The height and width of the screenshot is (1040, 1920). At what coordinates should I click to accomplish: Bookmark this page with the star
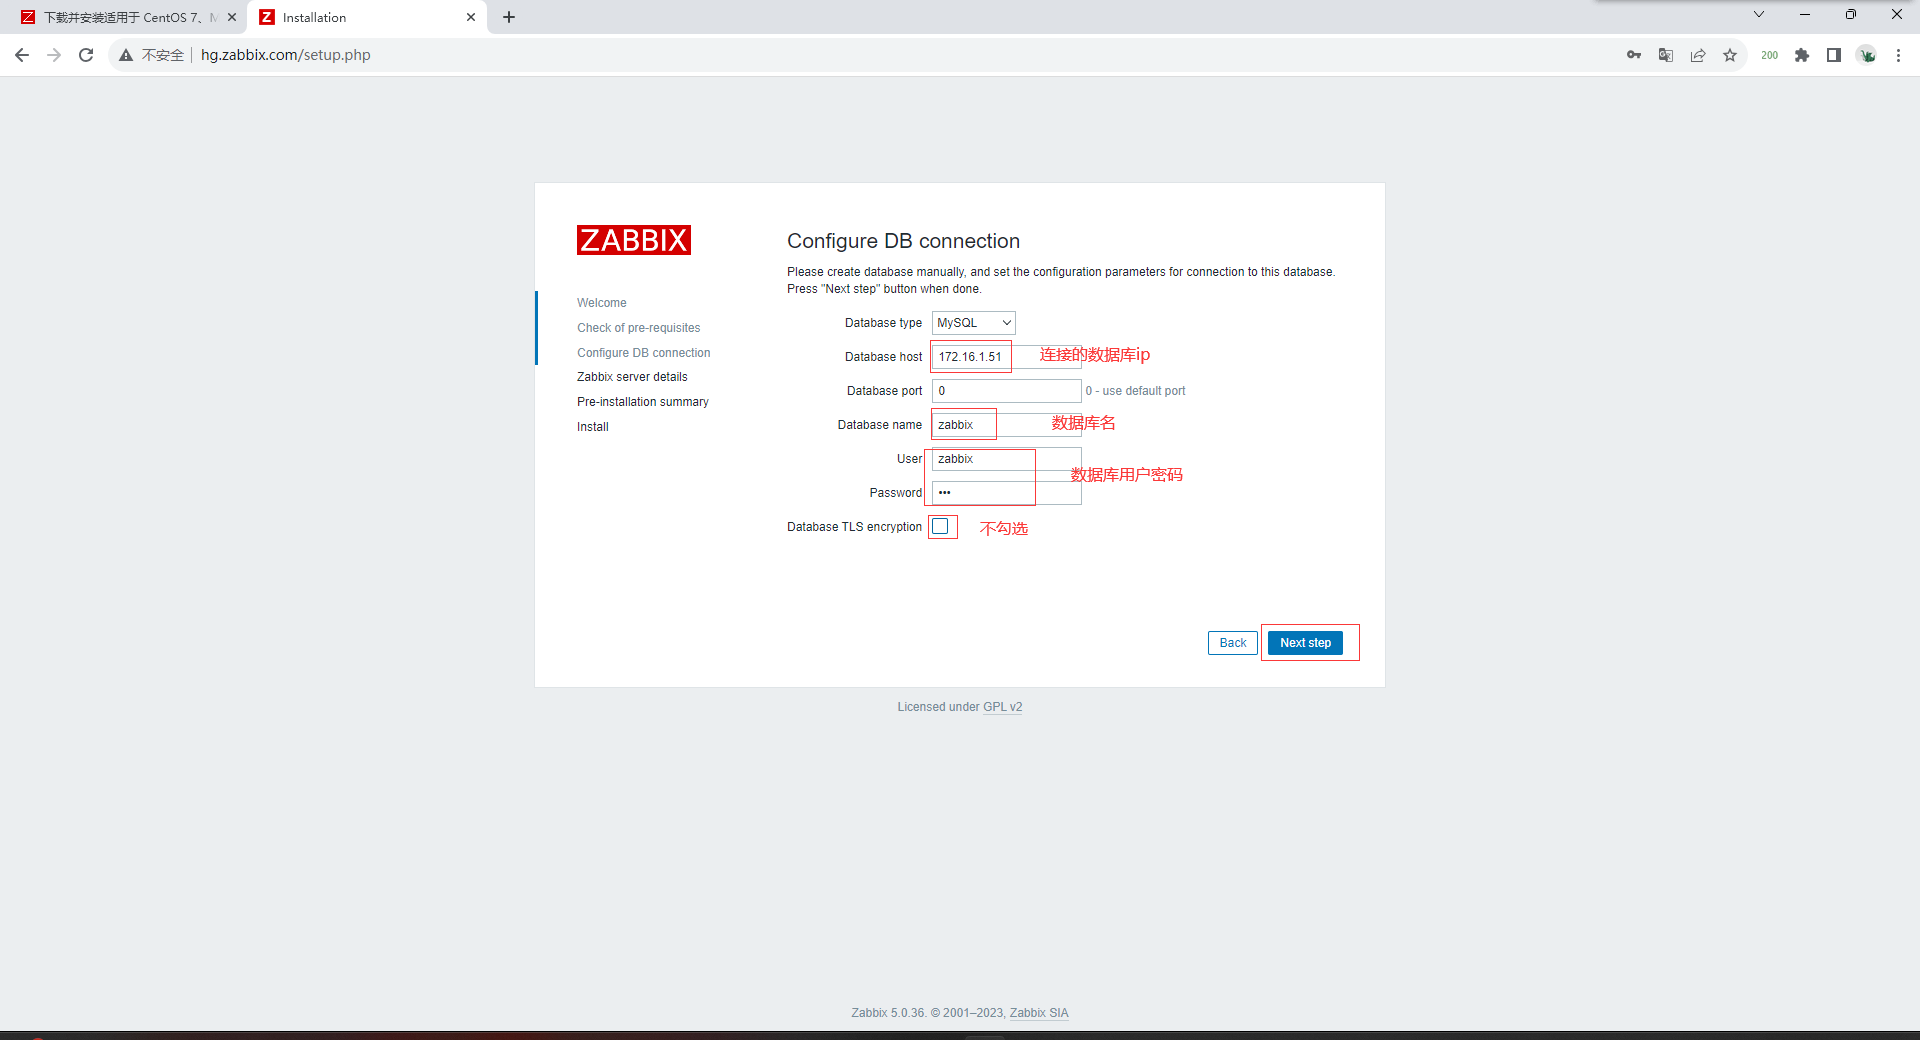click(1730, 55)
